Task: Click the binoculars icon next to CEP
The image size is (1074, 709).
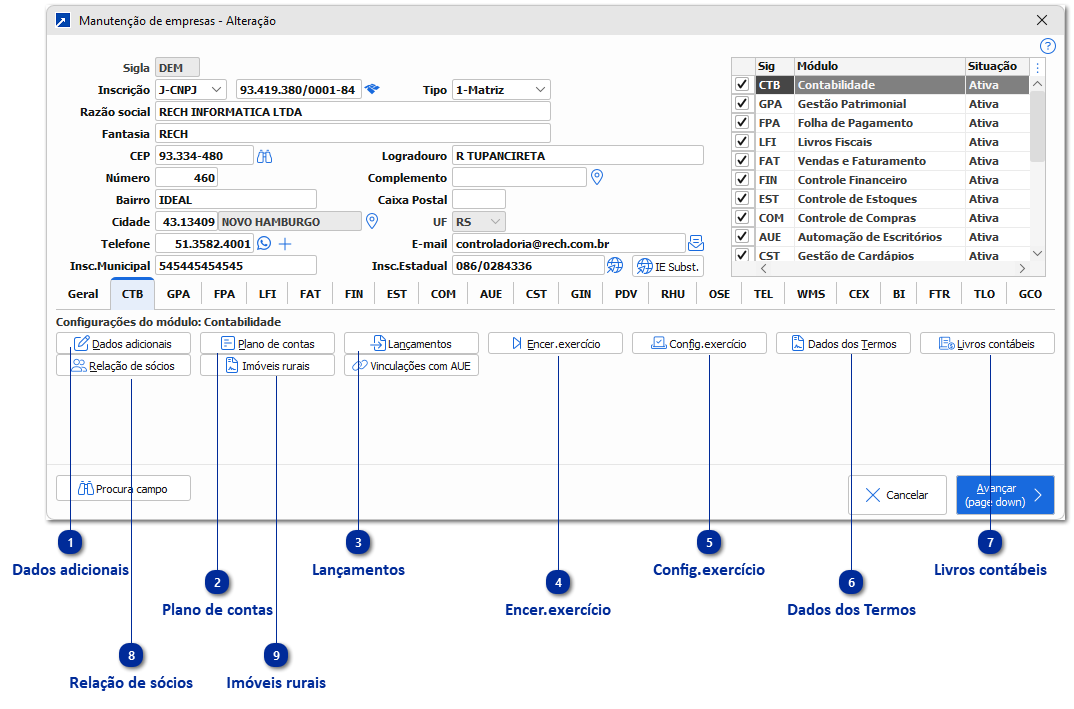Action: [264, 156]
